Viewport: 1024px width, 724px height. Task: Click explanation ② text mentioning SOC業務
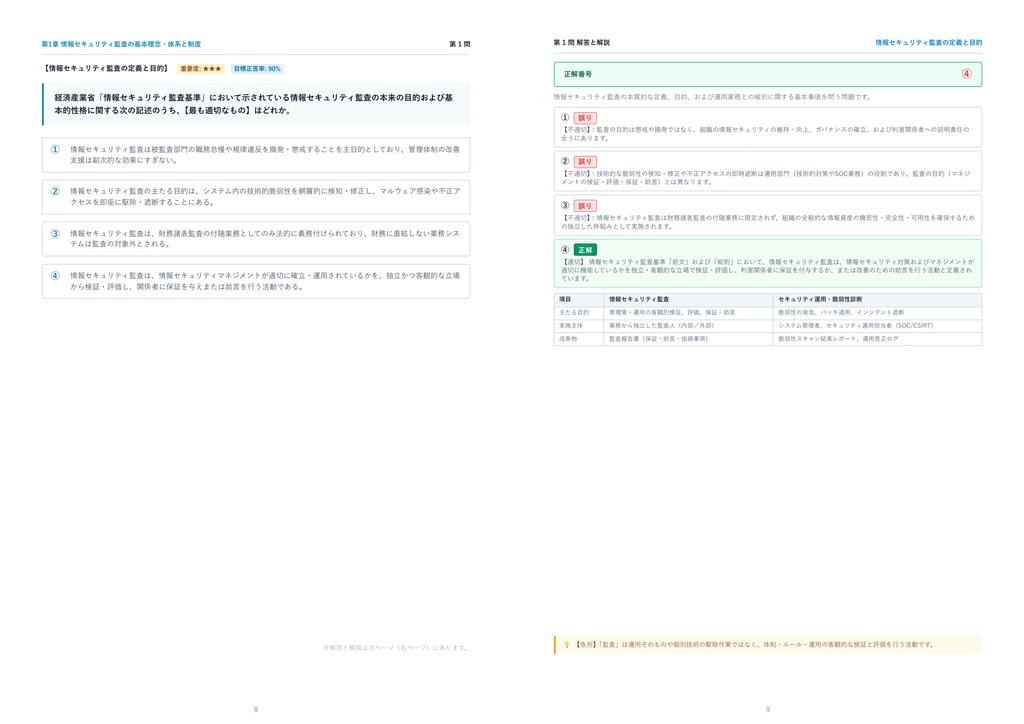click(765, 178)
